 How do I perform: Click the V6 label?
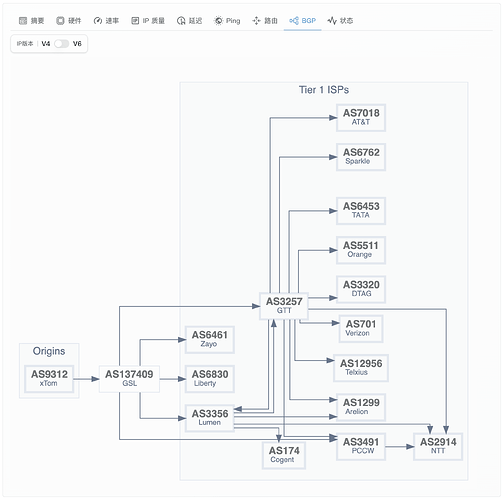click(77, 44)
